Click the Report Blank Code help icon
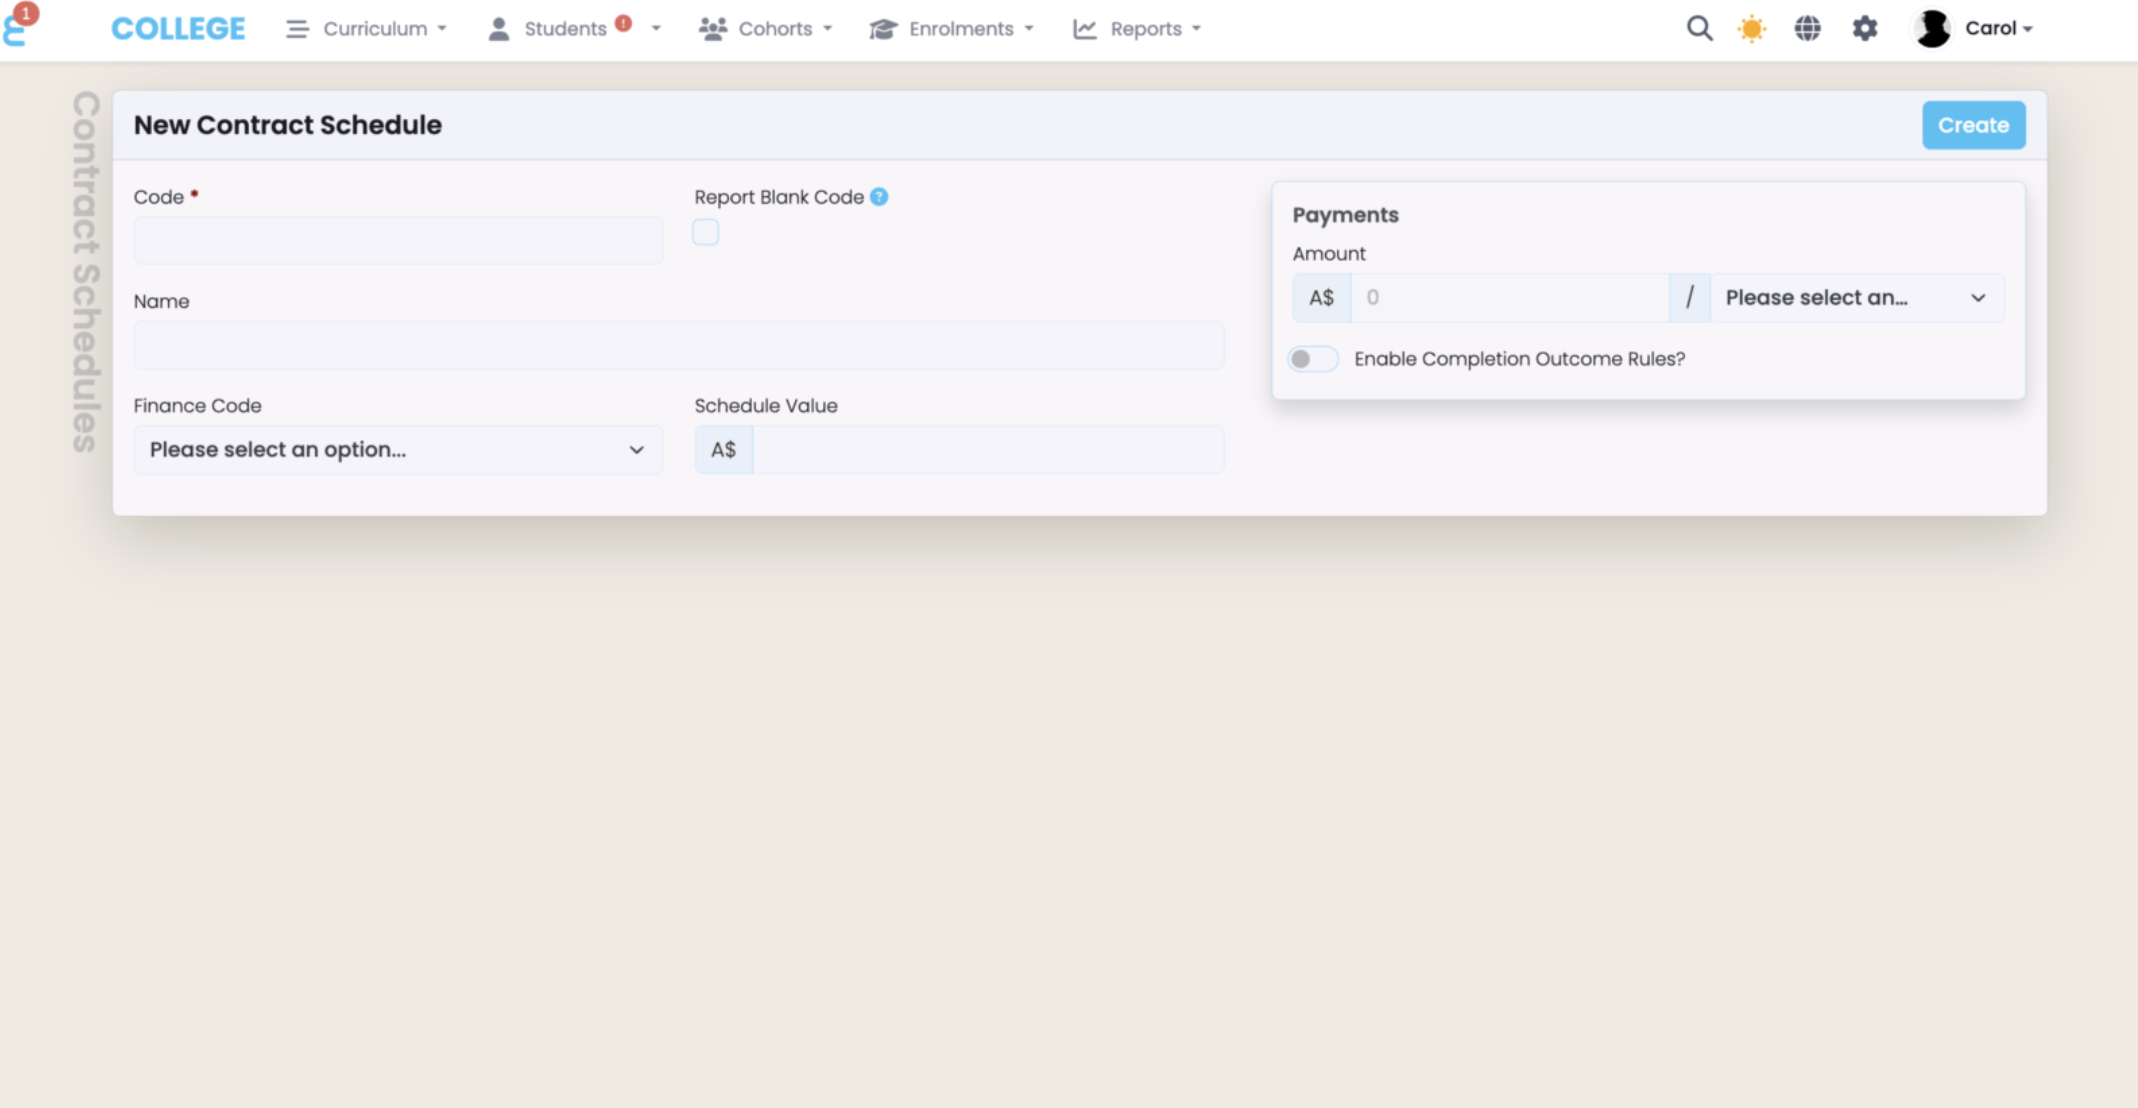Screen dimensions: 2138x1108 pos(879,197)
